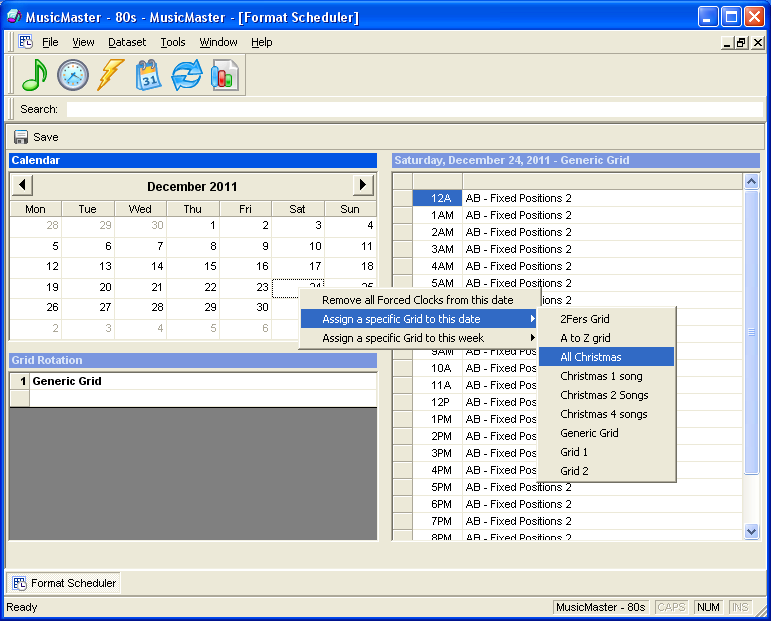Pick 'Christmas 2 Songs' grid option
Screen dimensions: 771x621
tap(604, 395)
